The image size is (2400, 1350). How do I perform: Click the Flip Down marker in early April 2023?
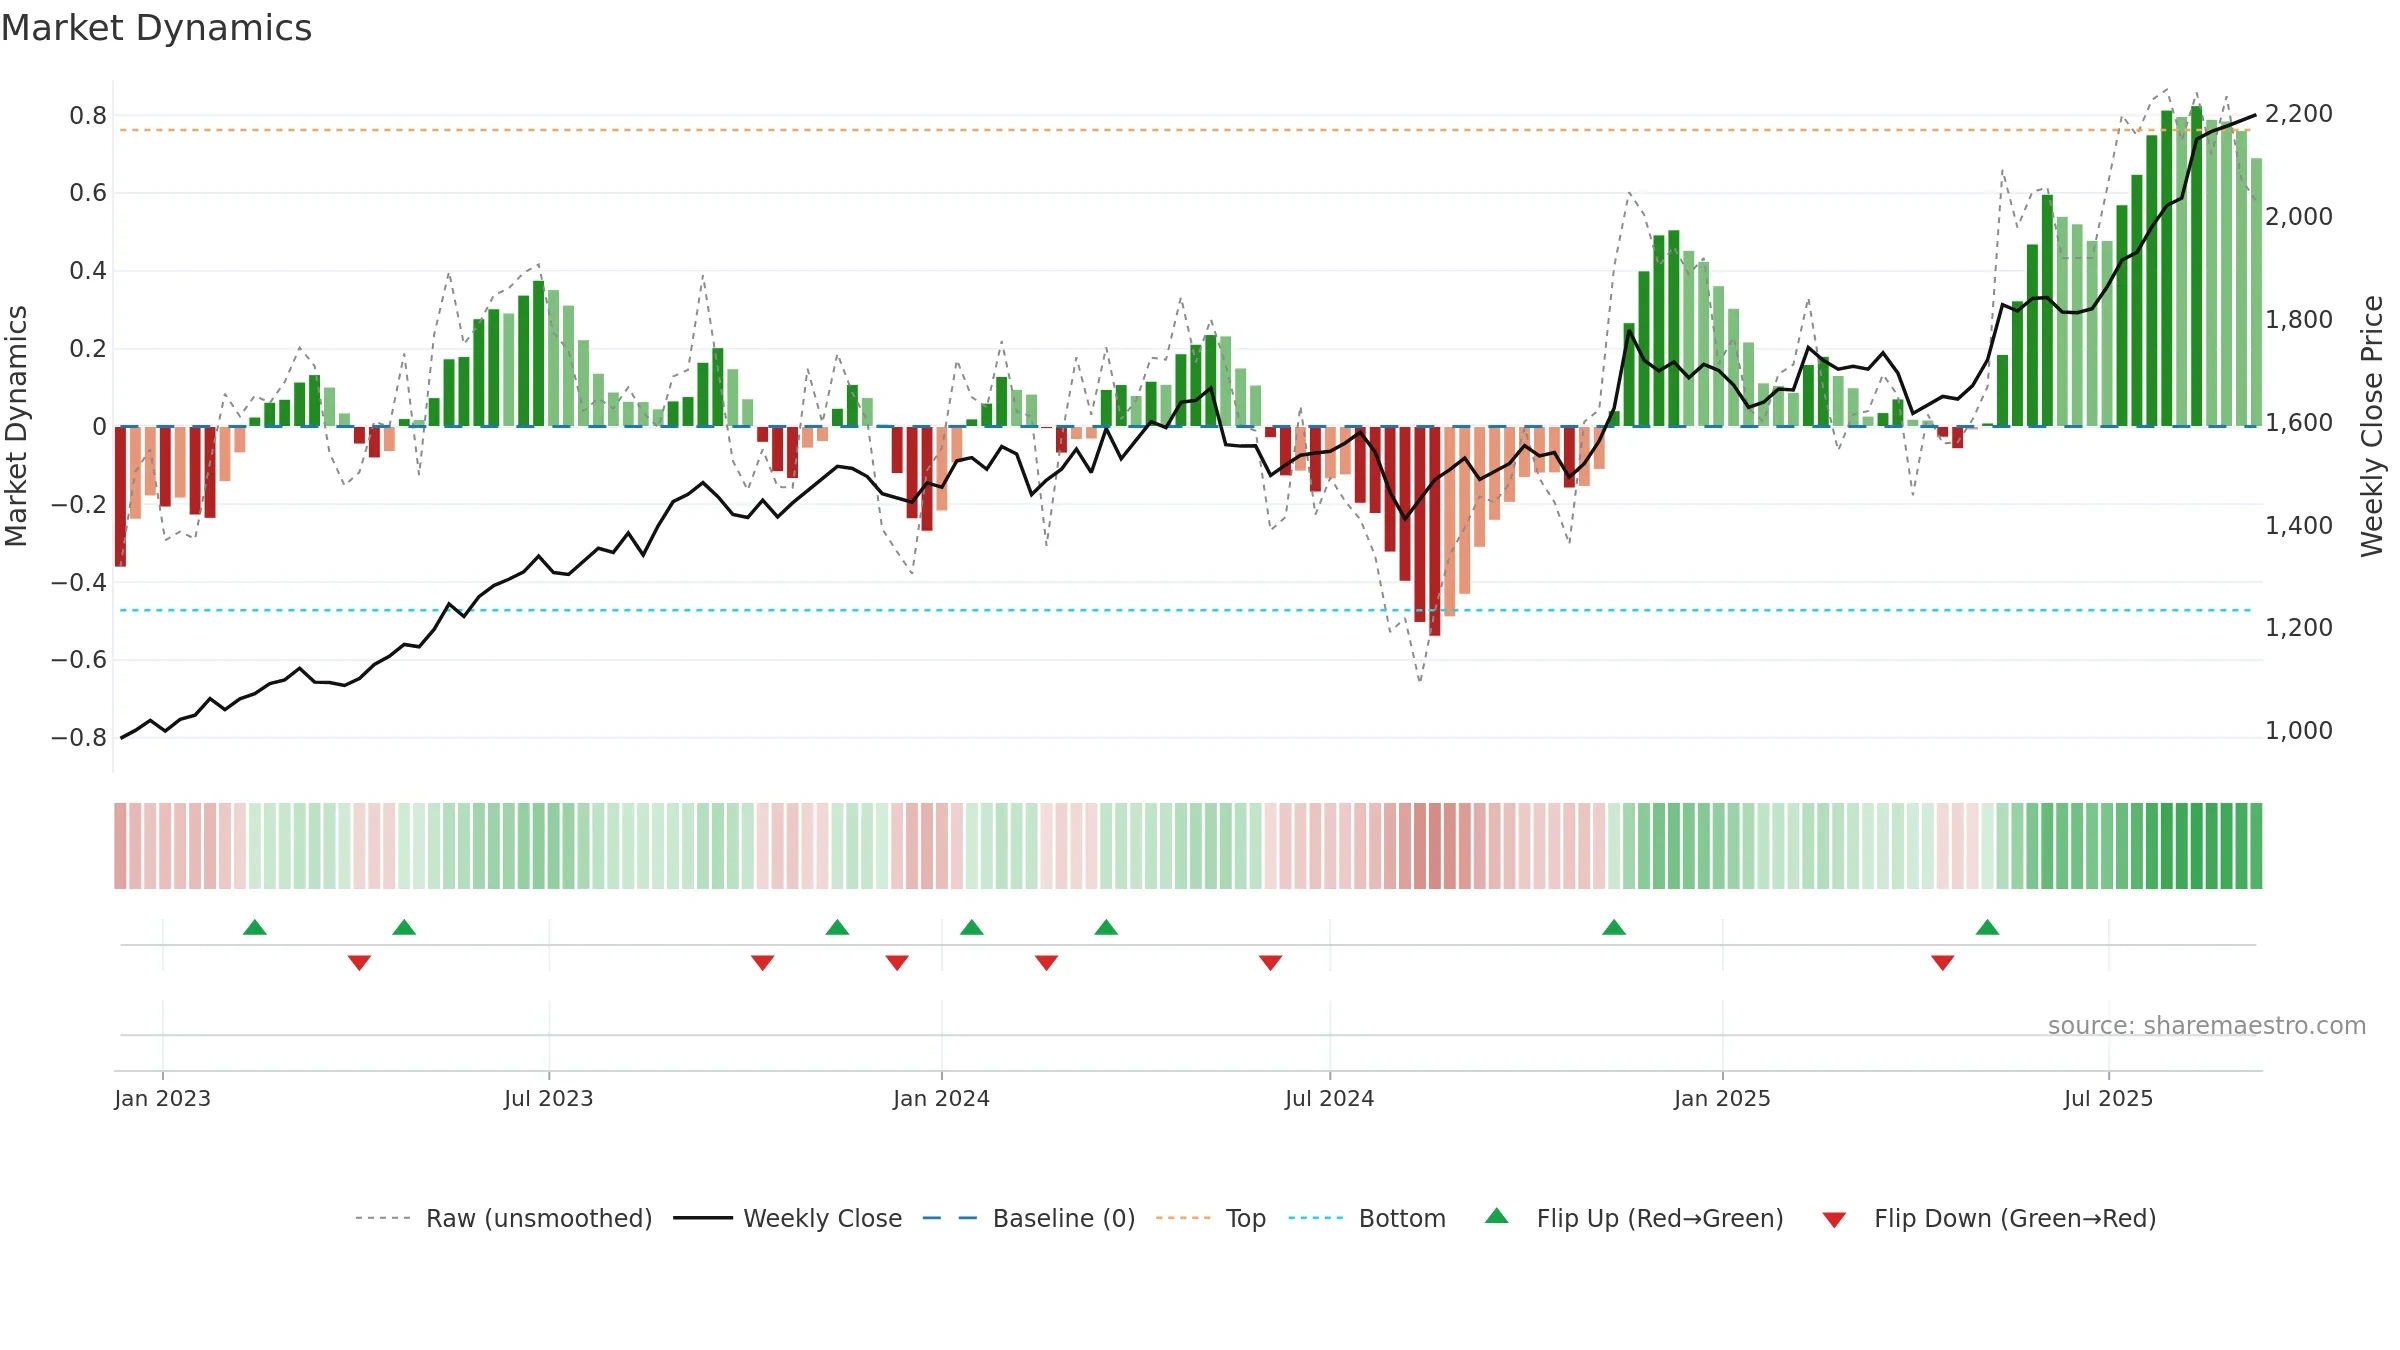360,963
